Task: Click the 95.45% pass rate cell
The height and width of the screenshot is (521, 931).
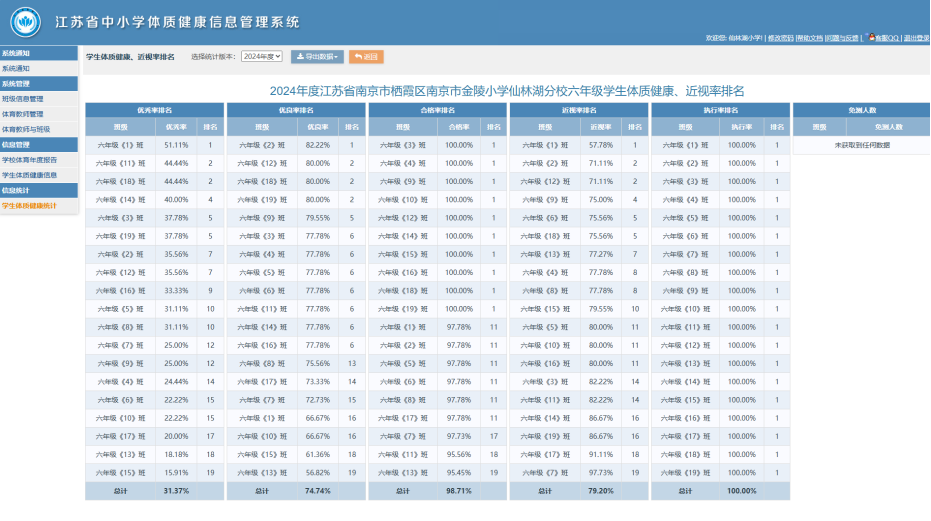Action: (x=459, y=473)
